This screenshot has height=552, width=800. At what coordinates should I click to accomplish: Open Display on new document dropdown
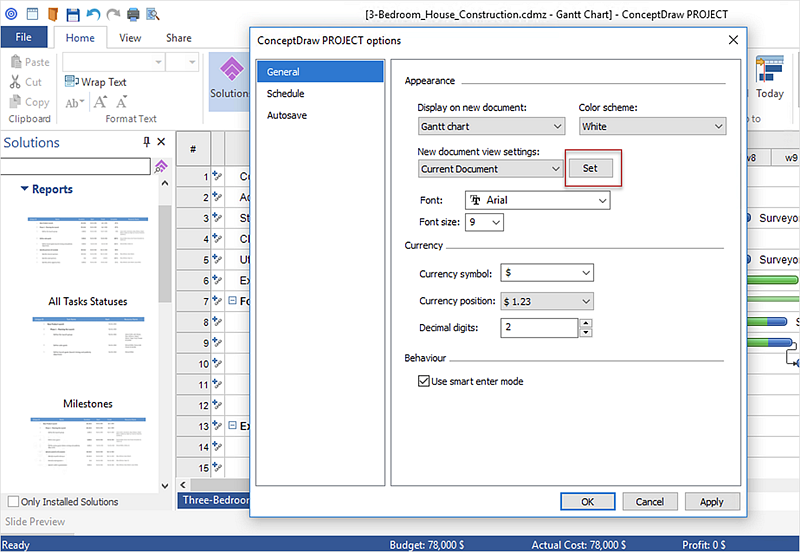[x=492, y=126]
